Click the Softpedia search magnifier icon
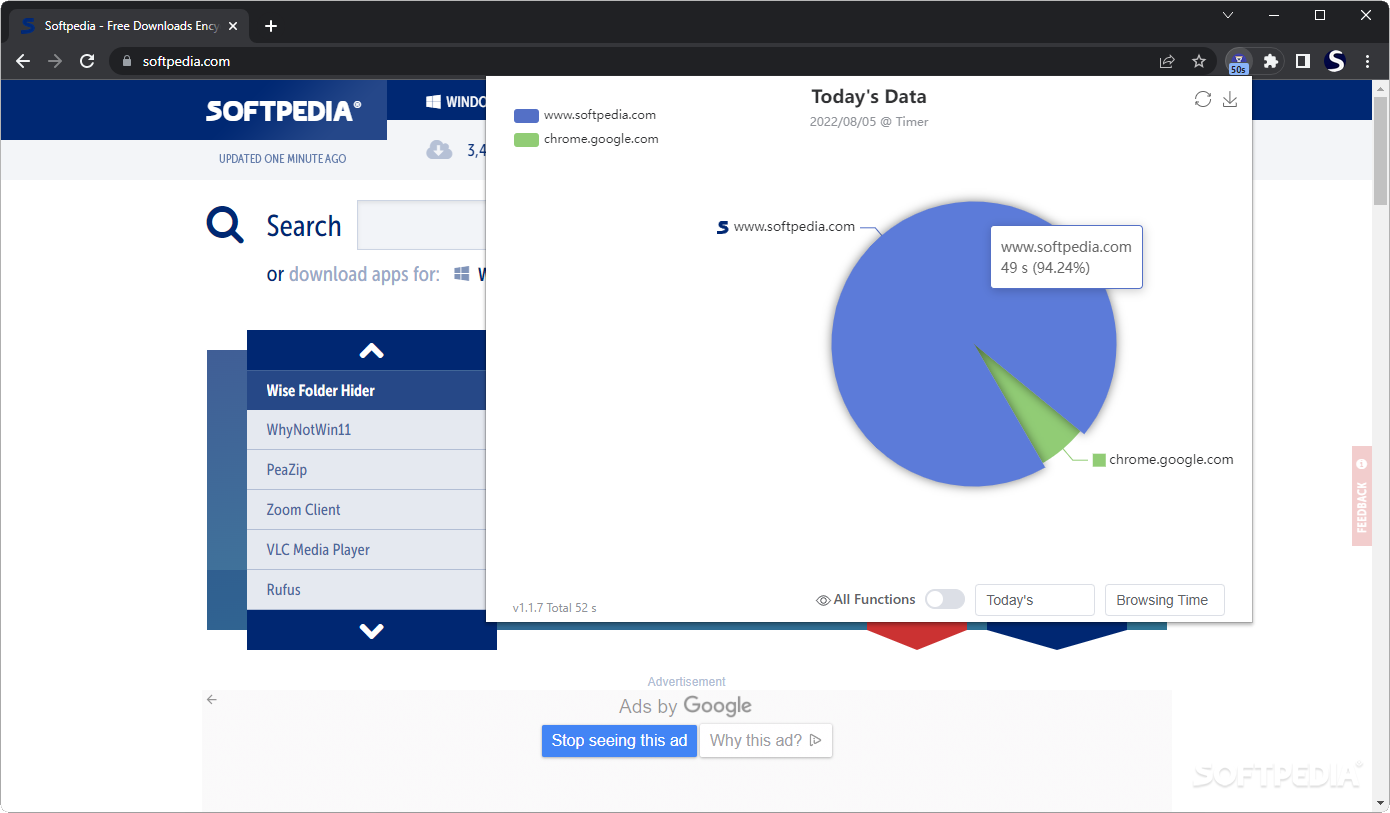This screenshot has width=1390, height=813. click(x=225, y=225)
